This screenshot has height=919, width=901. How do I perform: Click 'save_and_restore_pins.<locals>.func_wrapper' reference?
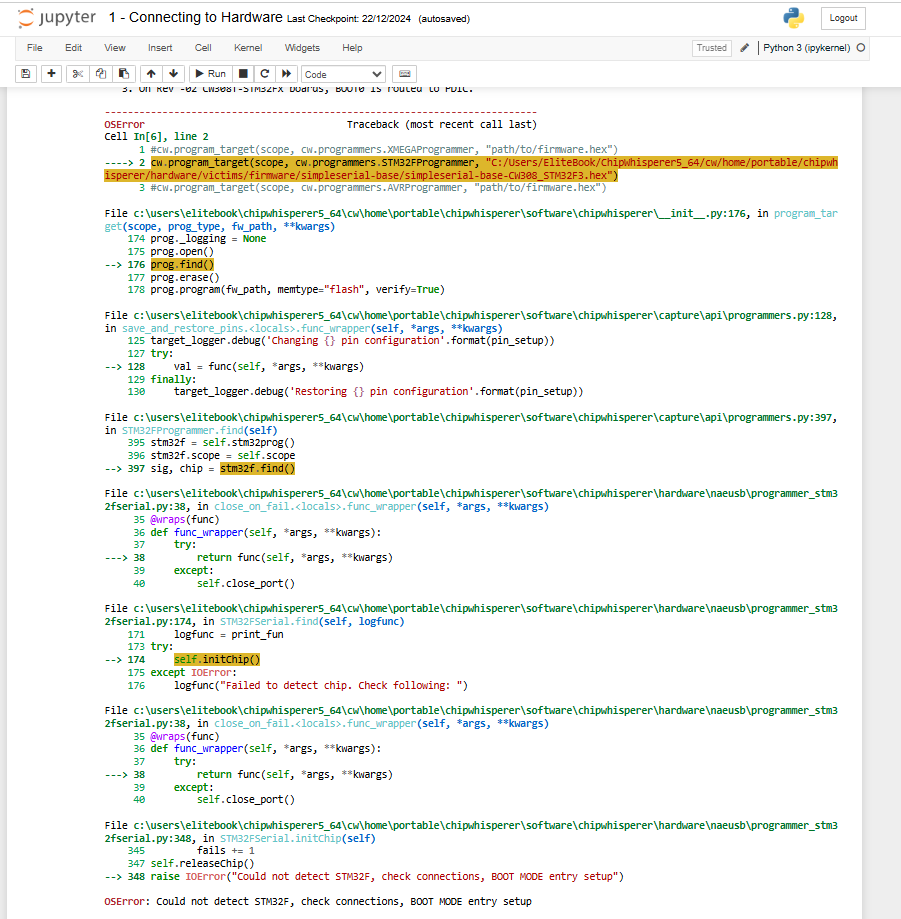[246, 328]
